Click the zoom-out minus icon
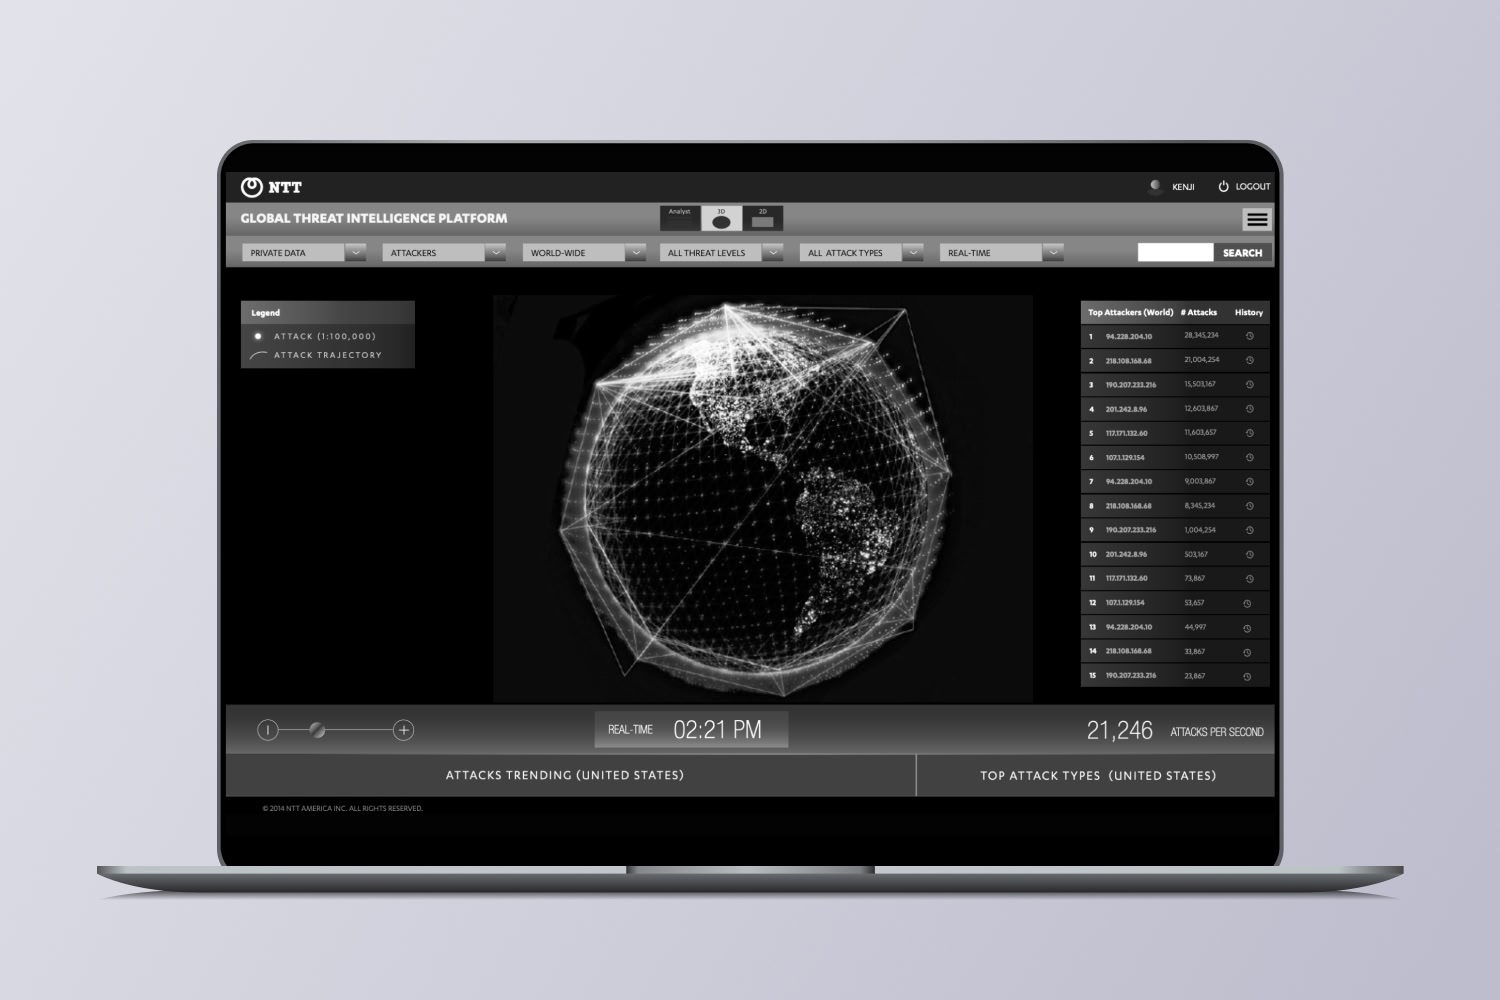 click(x=268, y=730)
